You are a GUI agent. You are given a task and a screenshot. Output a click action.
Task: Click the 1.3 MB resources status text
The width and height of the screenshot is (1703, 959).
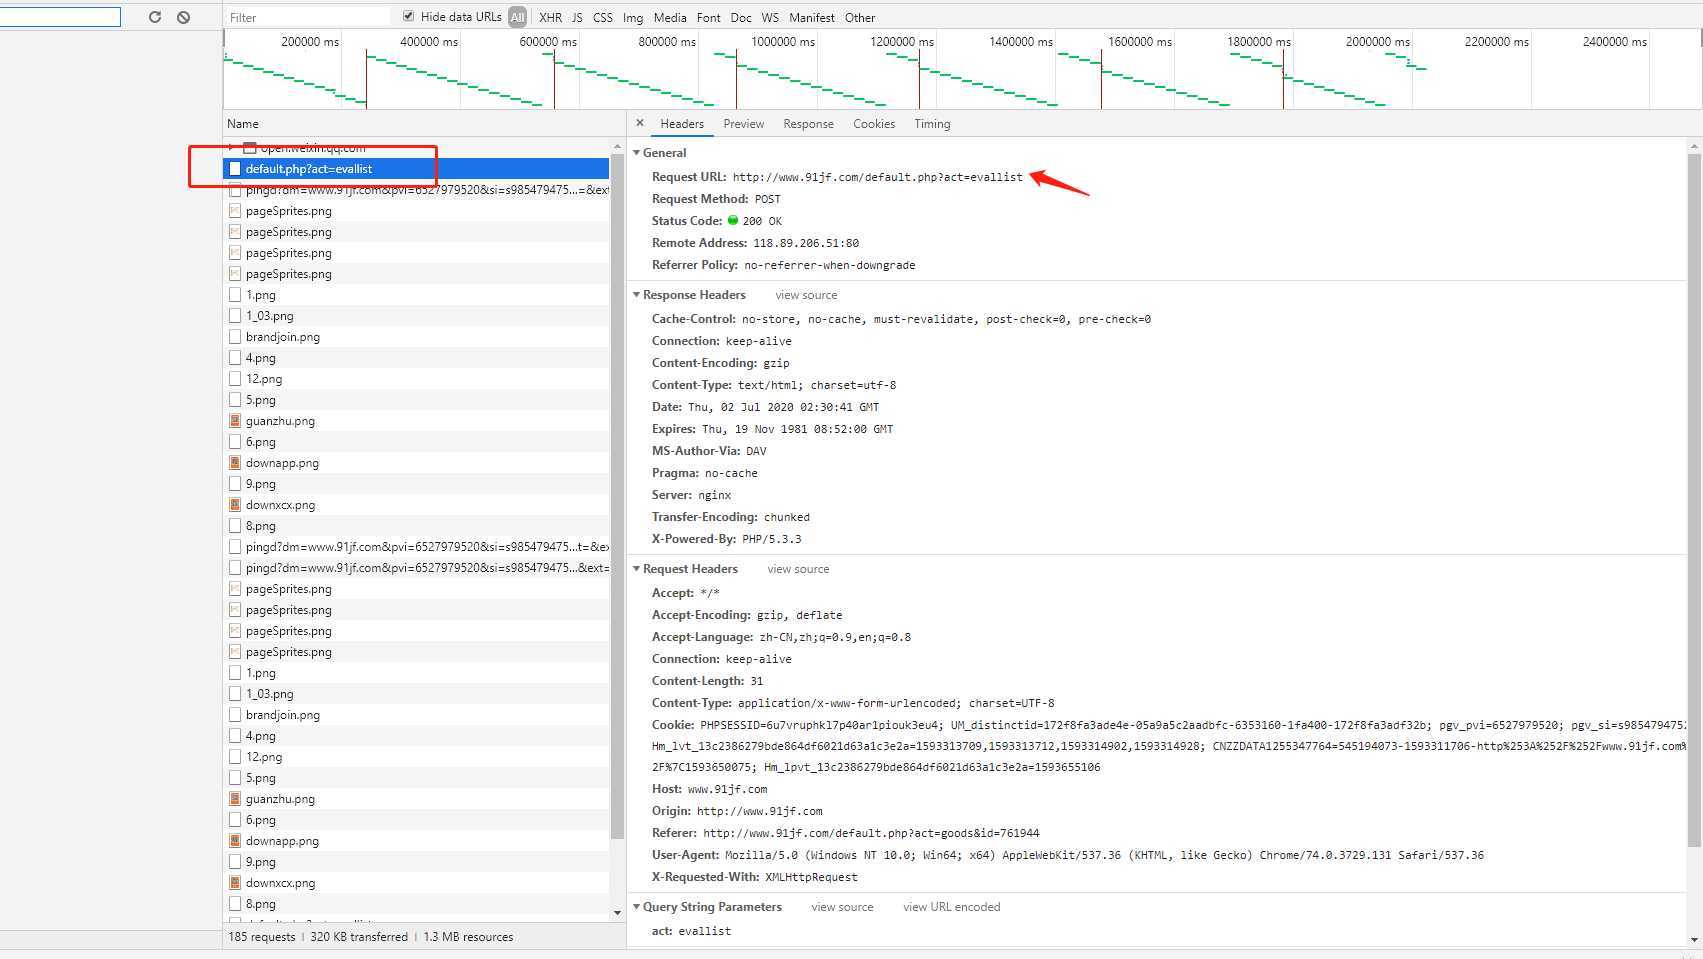pos(468,937)
